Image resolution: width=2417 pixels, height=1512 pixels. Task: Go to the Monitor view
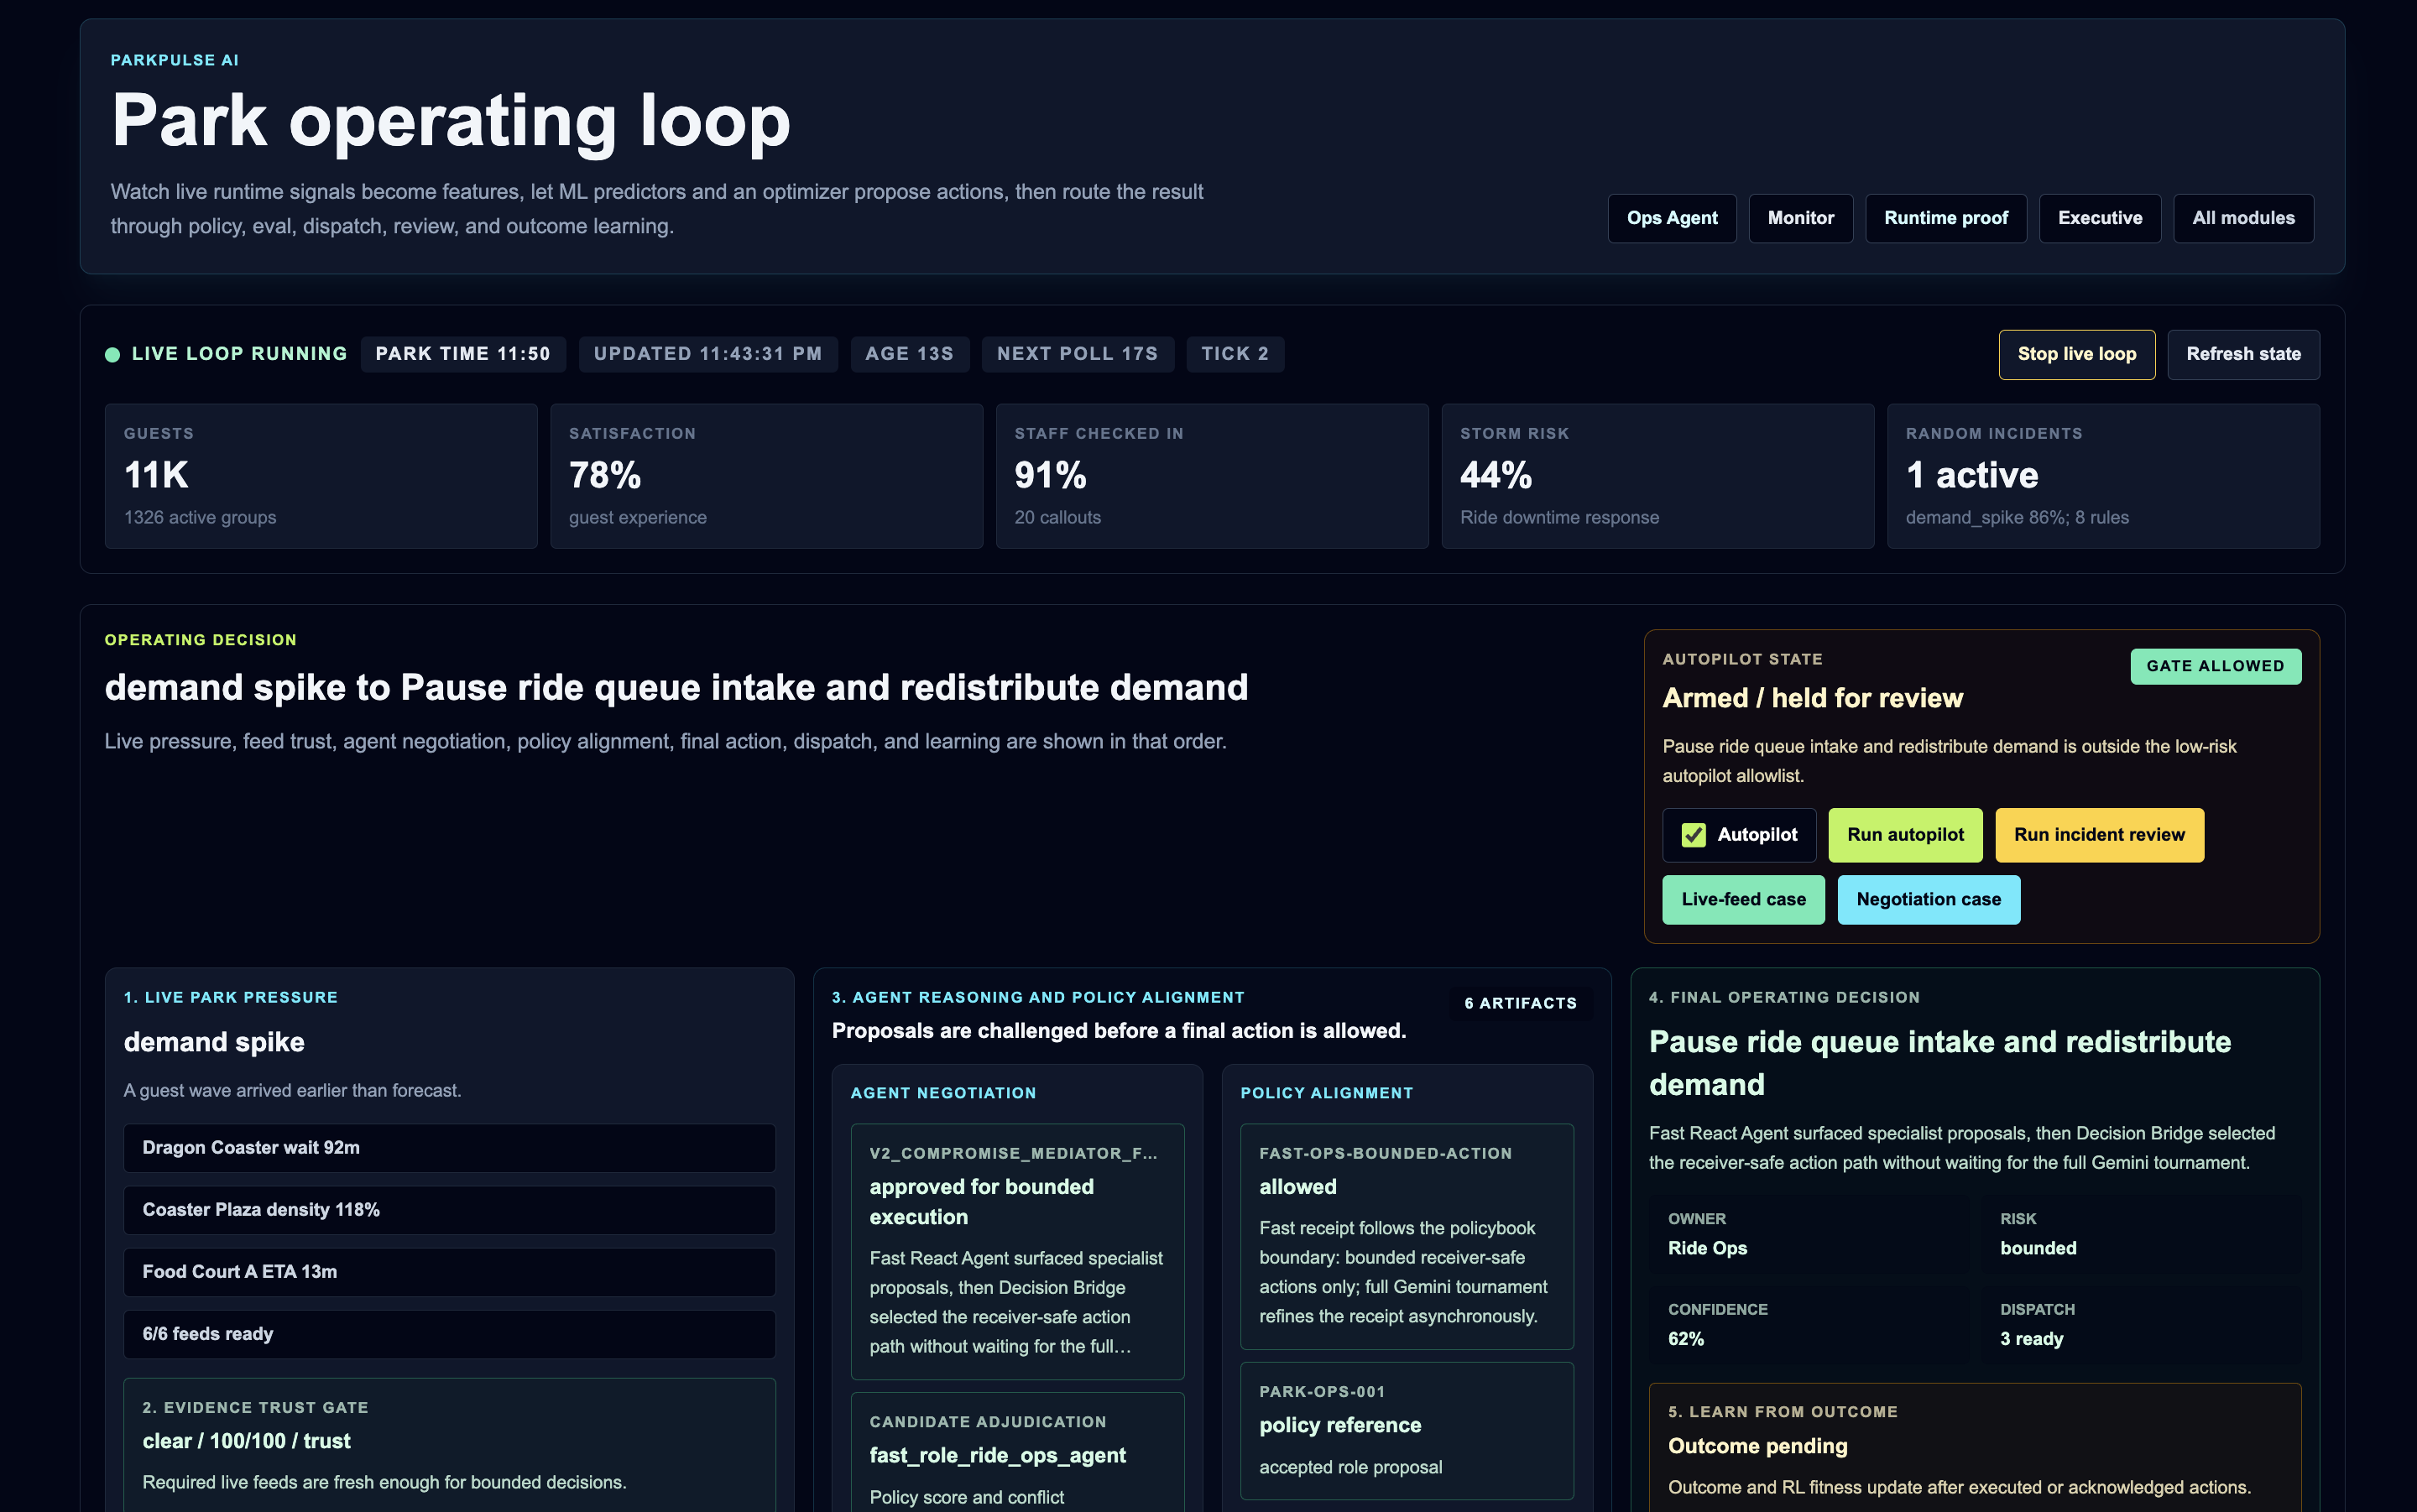[x=1800, y=218]
